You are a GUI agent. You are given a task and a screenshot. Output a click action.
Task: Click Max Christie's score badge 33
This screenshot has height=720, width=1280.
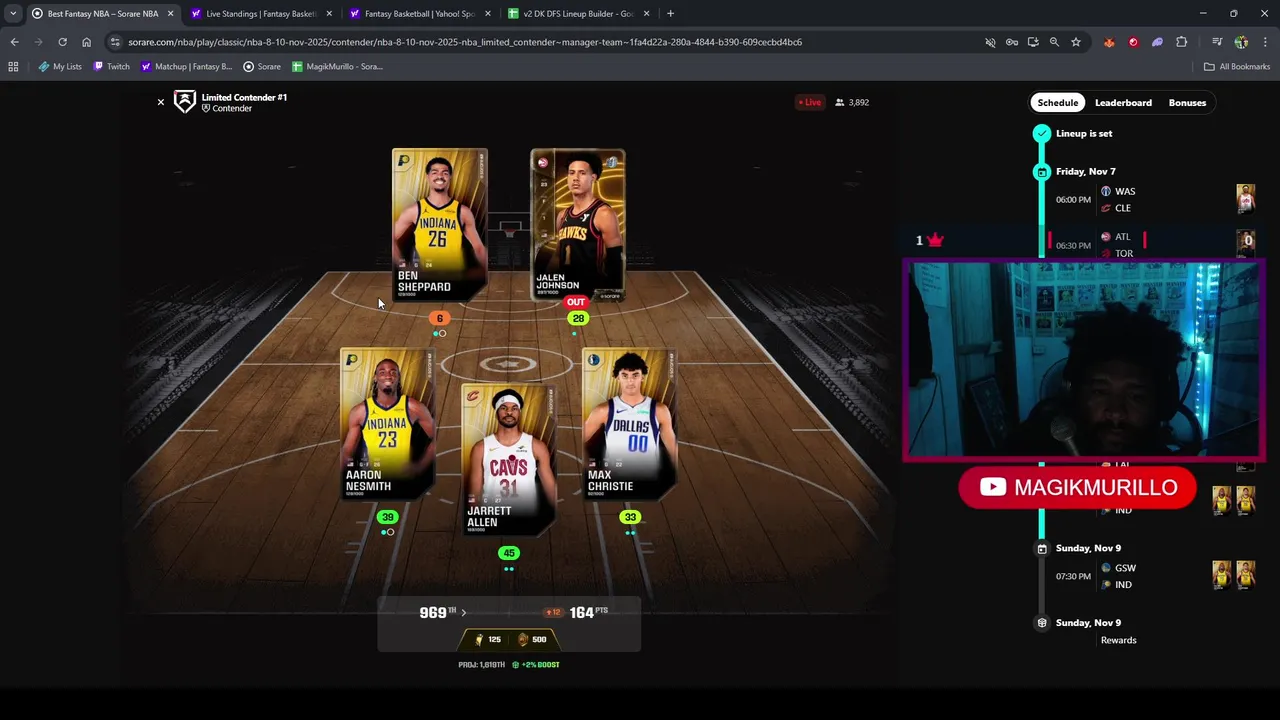click(630, 517)
